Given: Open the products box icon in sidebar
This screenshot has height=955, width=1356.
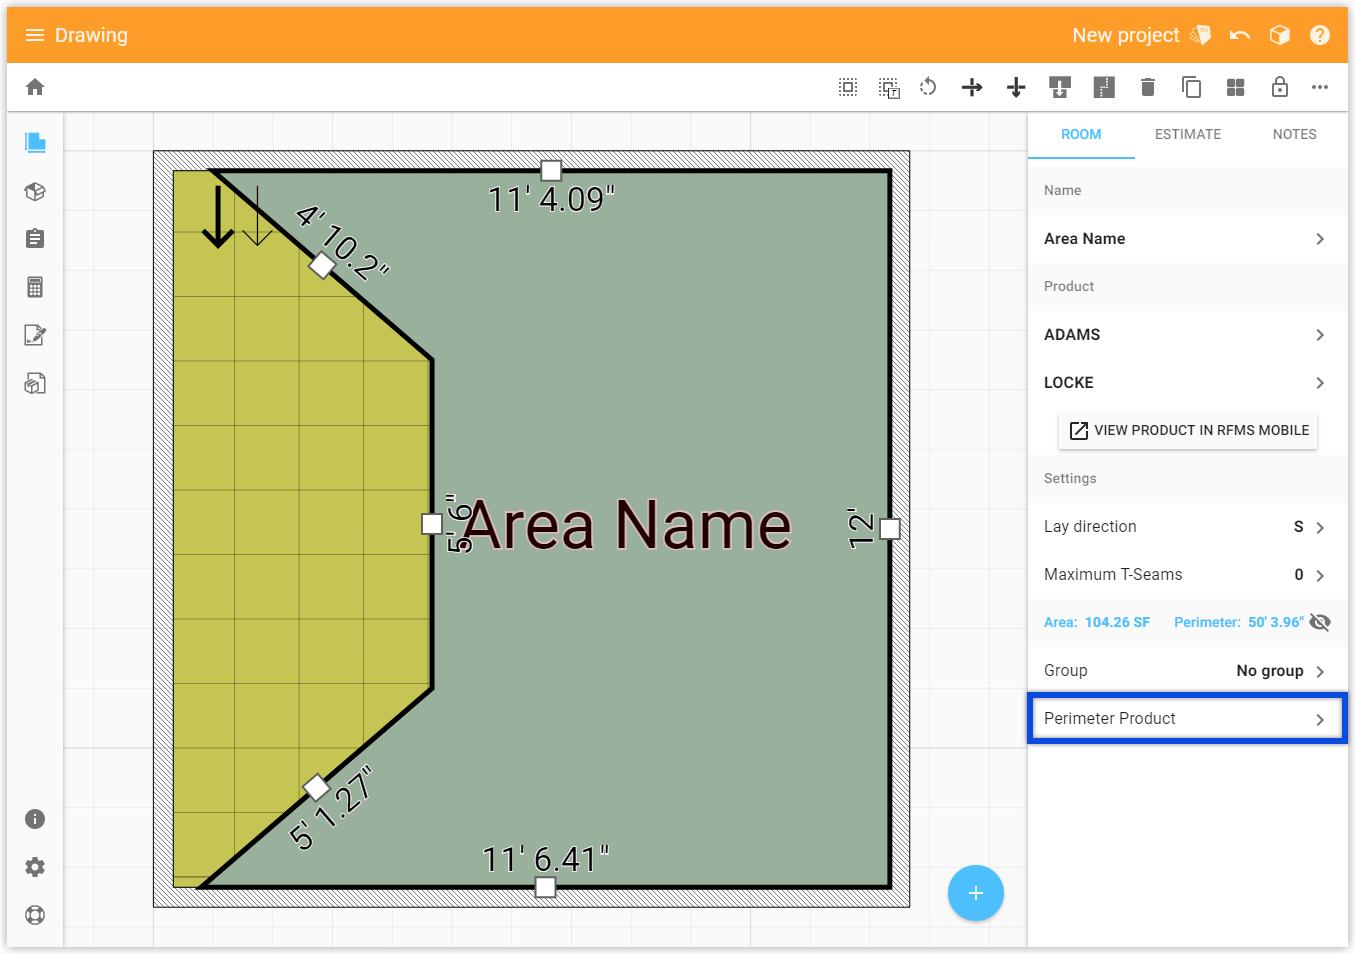Looking at the screenshot, I should (35, 191).
